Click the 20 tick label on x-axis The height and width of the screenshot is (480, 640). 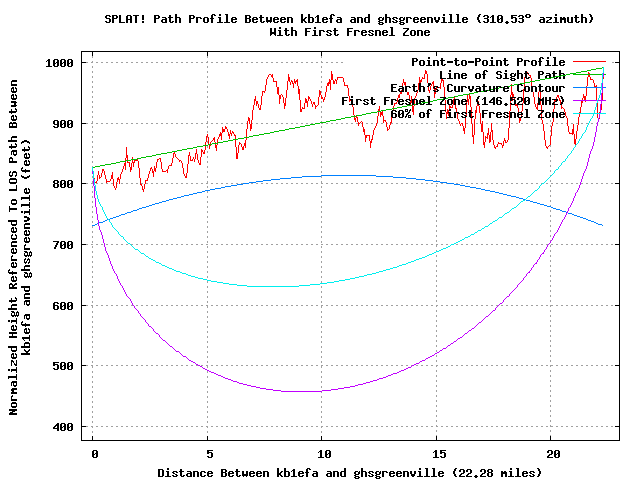pyautogui.click(x=551, y=452)
